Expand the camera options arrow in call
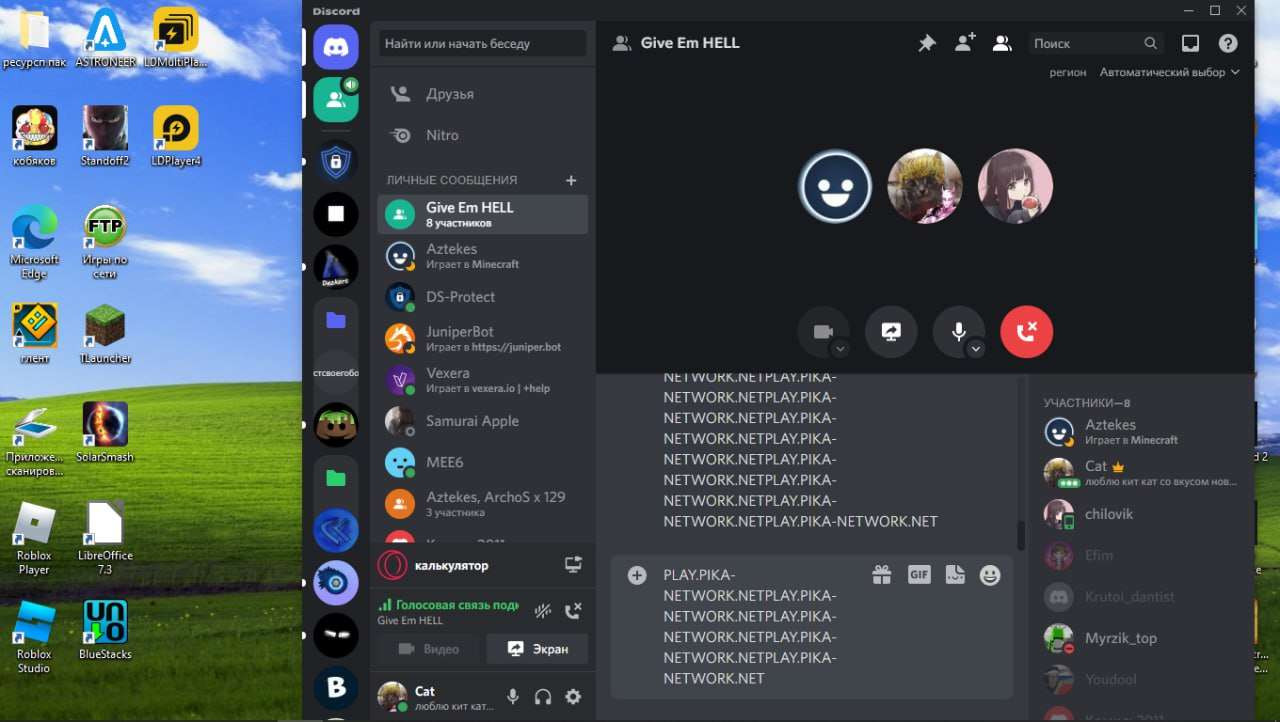Screen dimensions: 1280x722 pyautogui.click(x=840, y=349)
